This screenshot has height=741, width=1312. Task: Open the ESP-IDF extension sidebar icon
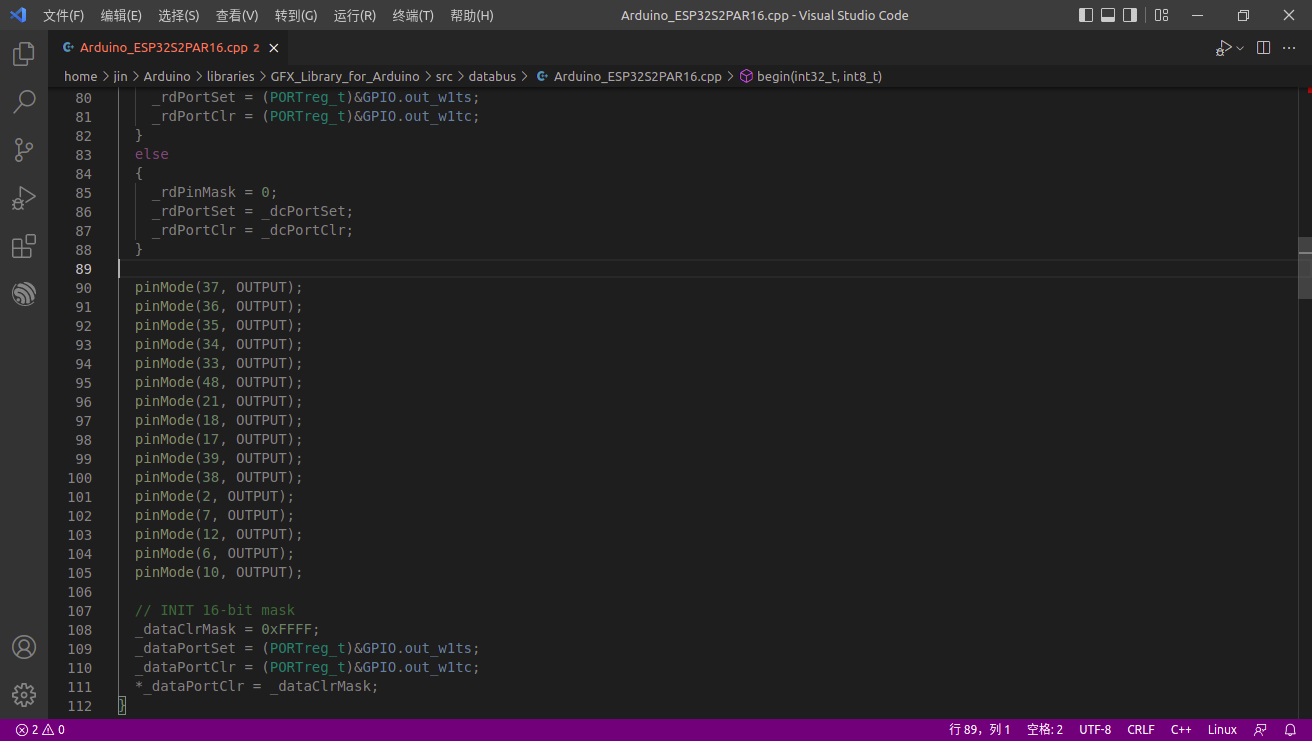click(24, 294)
